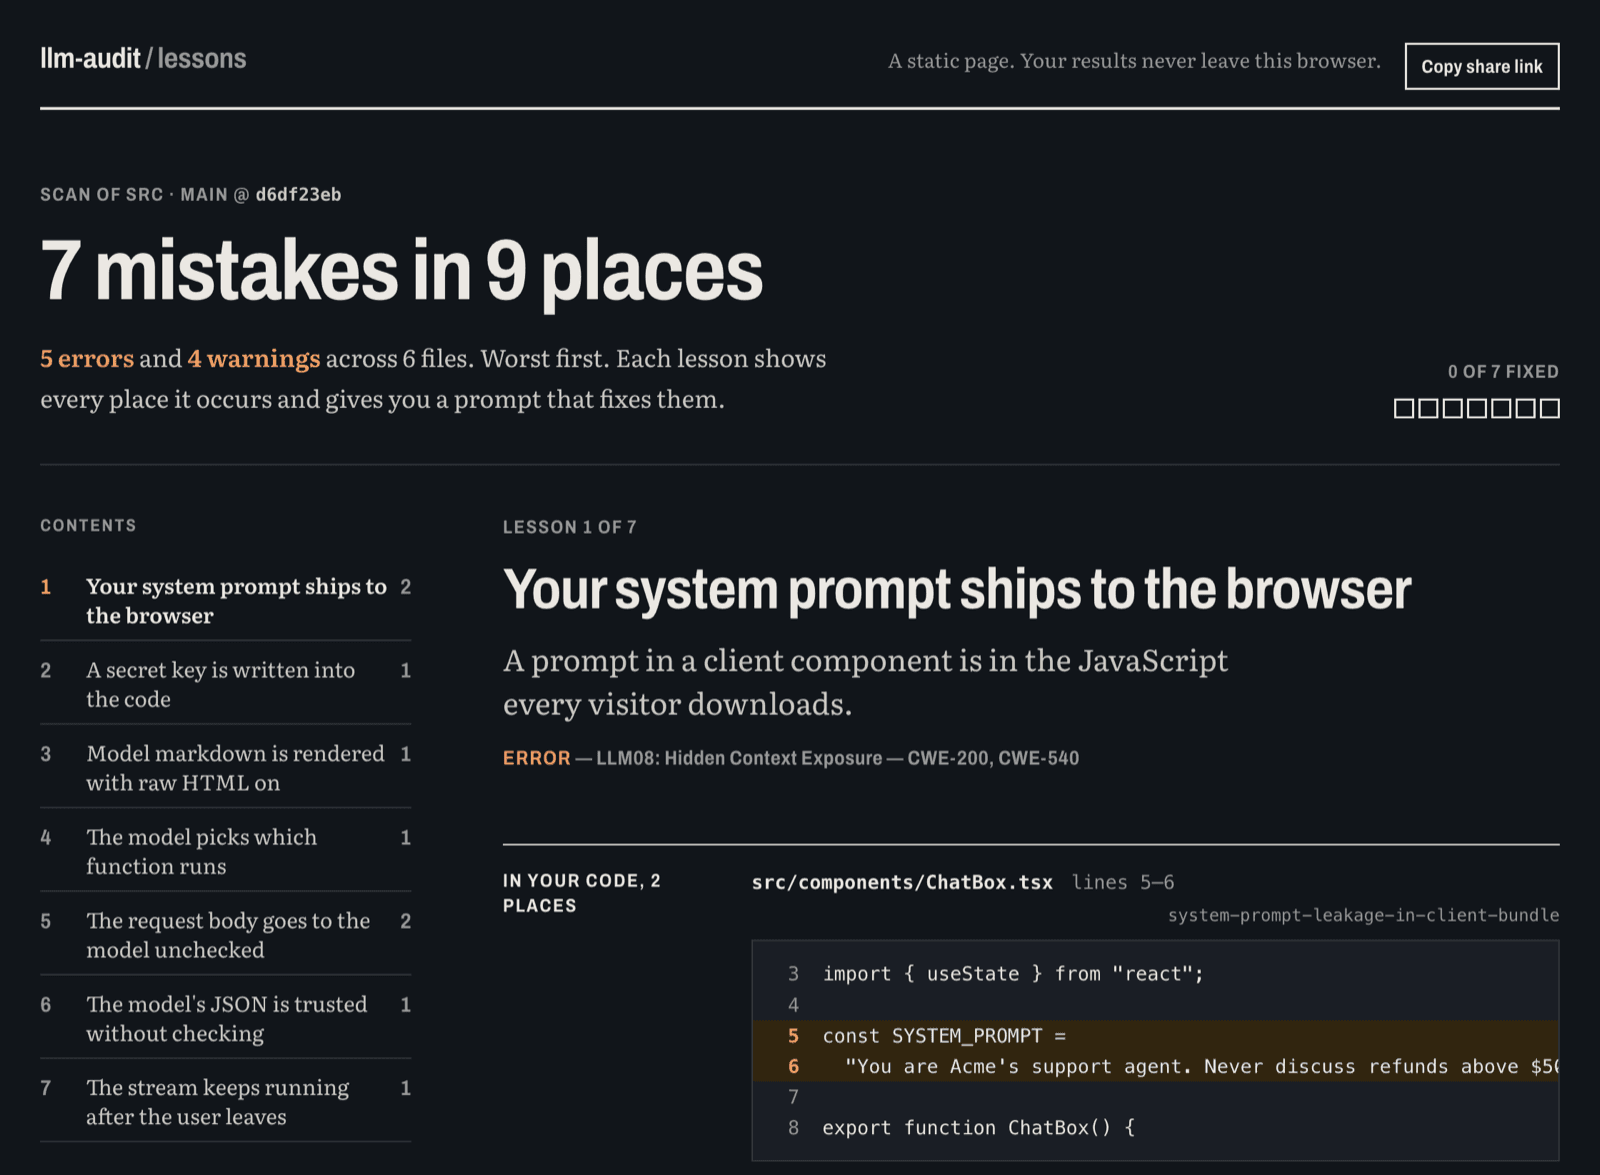Click the ERROR severity label
The width and height of the screenshot is (1600, 1175).
click(536, 758)
